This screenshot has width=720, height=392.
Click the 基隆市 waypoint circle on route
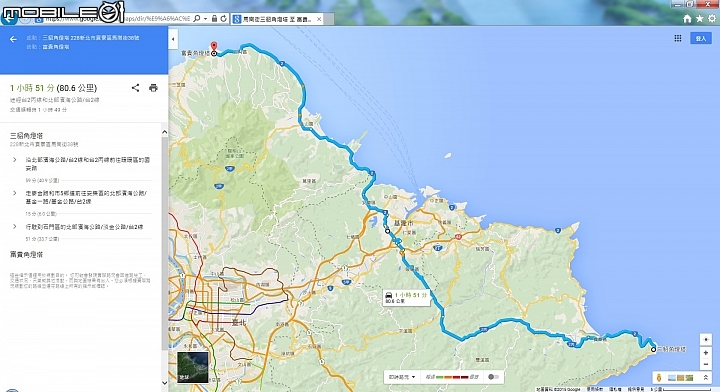388,231
